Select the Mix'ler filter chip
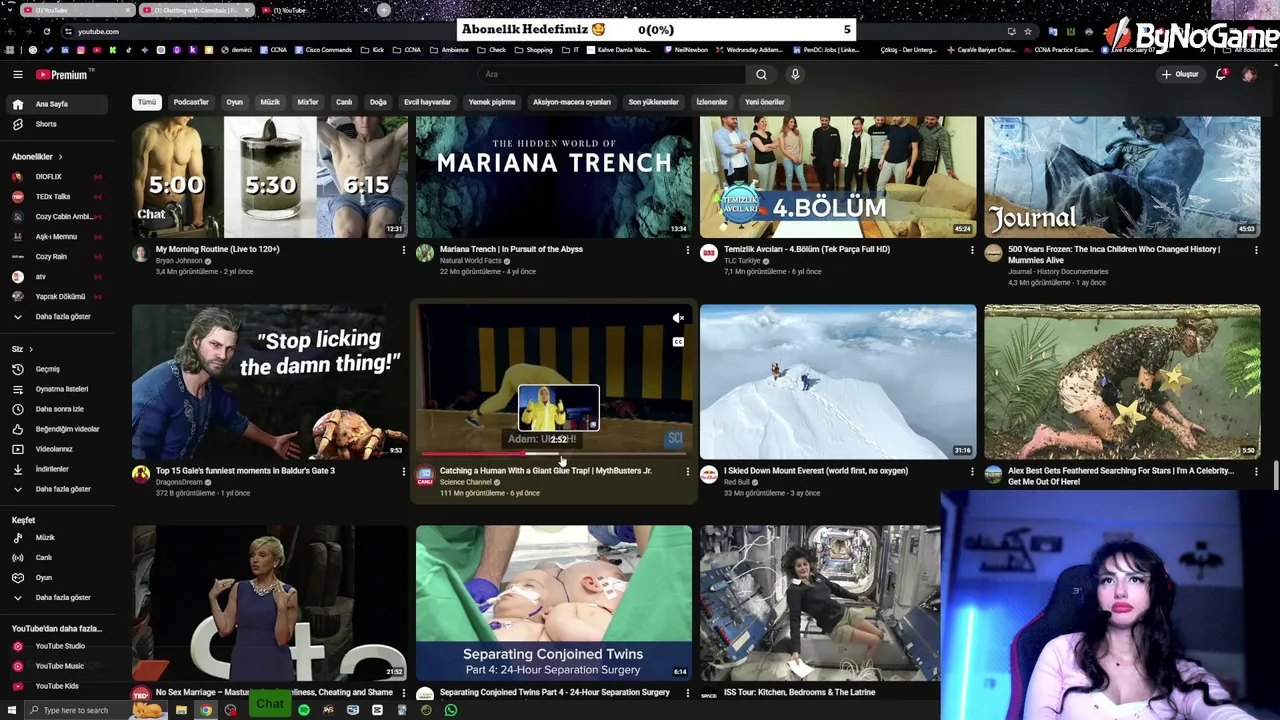Image resolution: width=1280 pixels, height=720 pixels. (x=308, y=102)
